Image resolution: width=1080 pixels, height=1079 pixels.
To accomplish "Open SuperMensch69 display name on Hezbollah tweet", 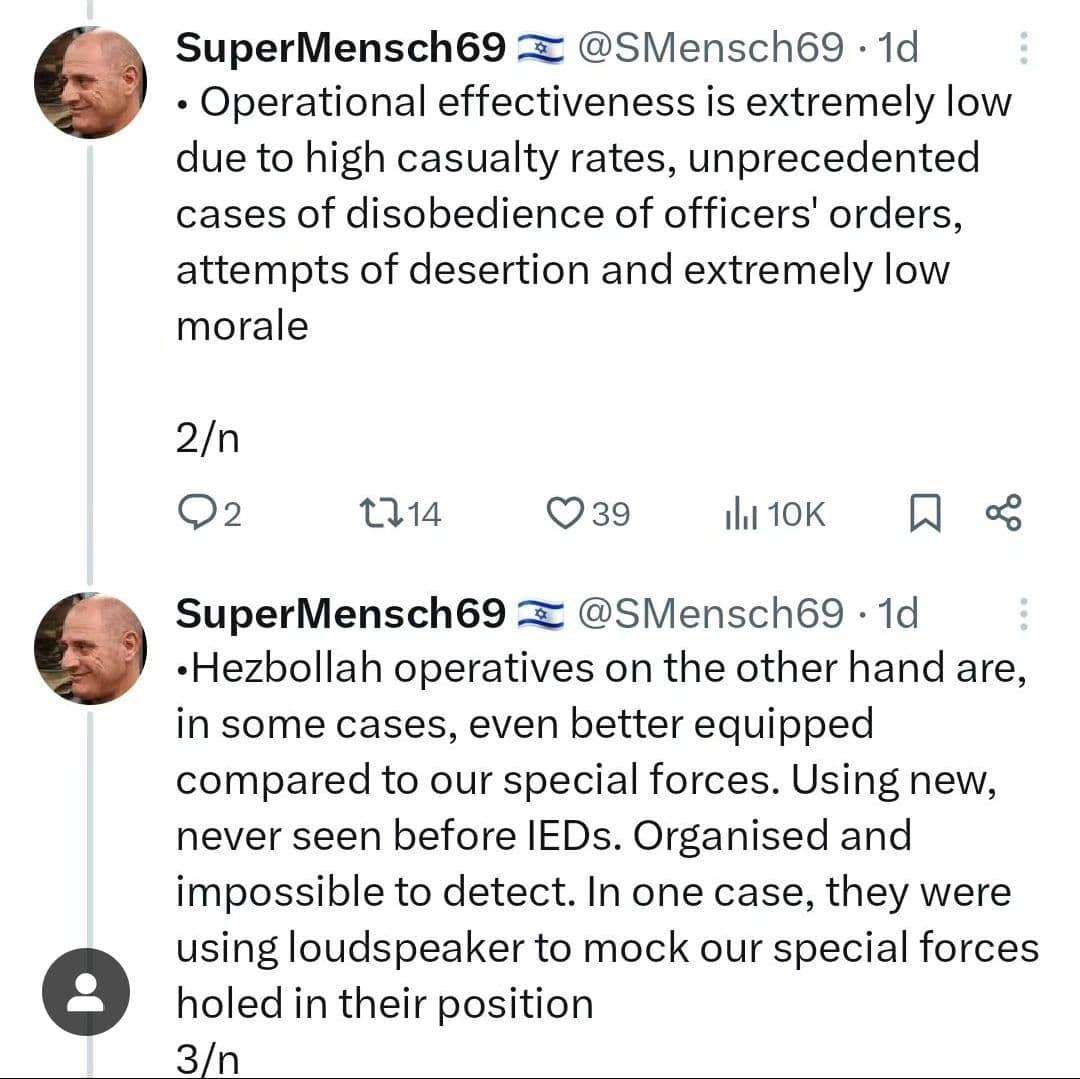I will [341, 613].
